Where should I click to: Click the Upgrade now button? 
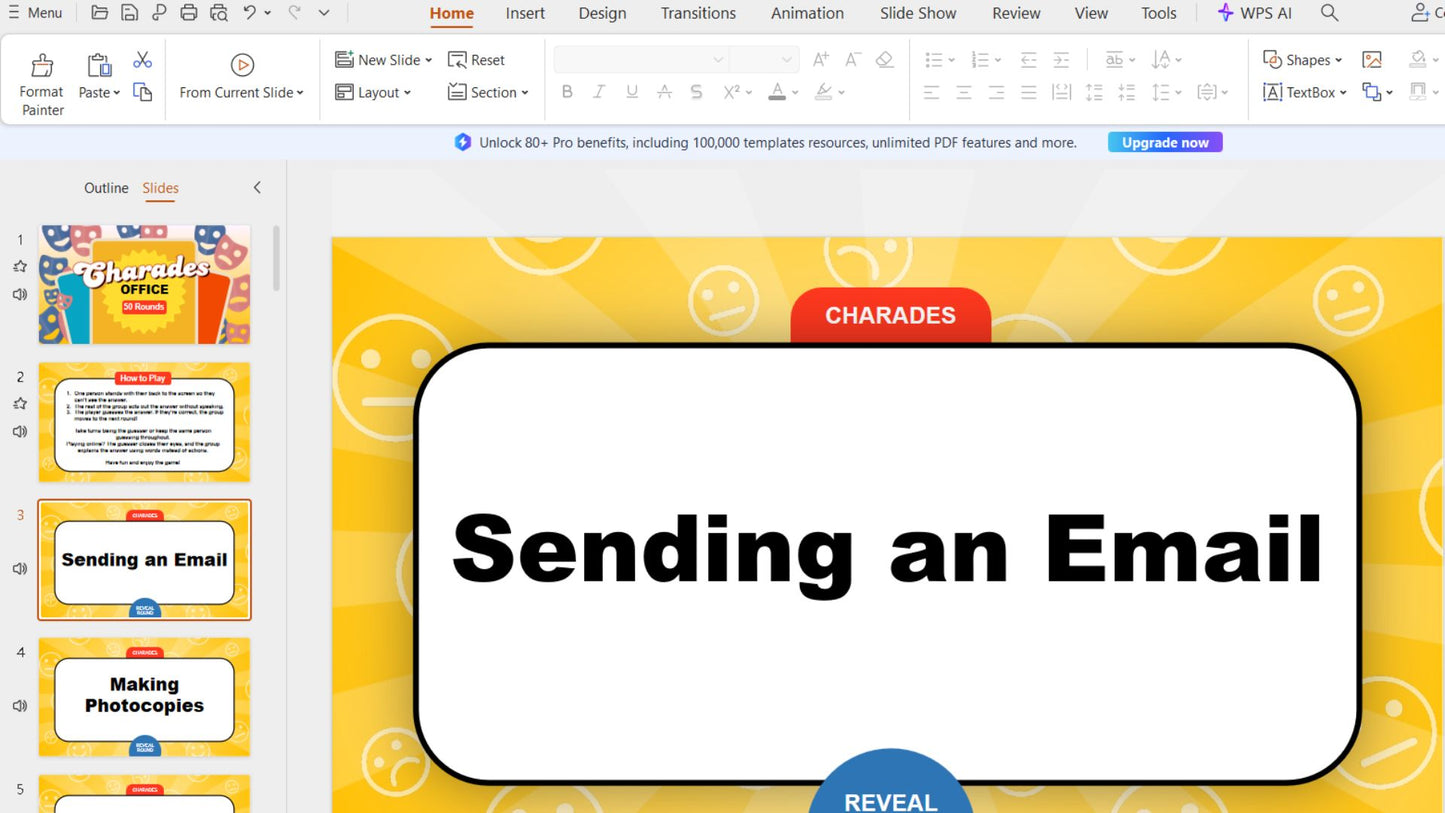point(1164,142)
